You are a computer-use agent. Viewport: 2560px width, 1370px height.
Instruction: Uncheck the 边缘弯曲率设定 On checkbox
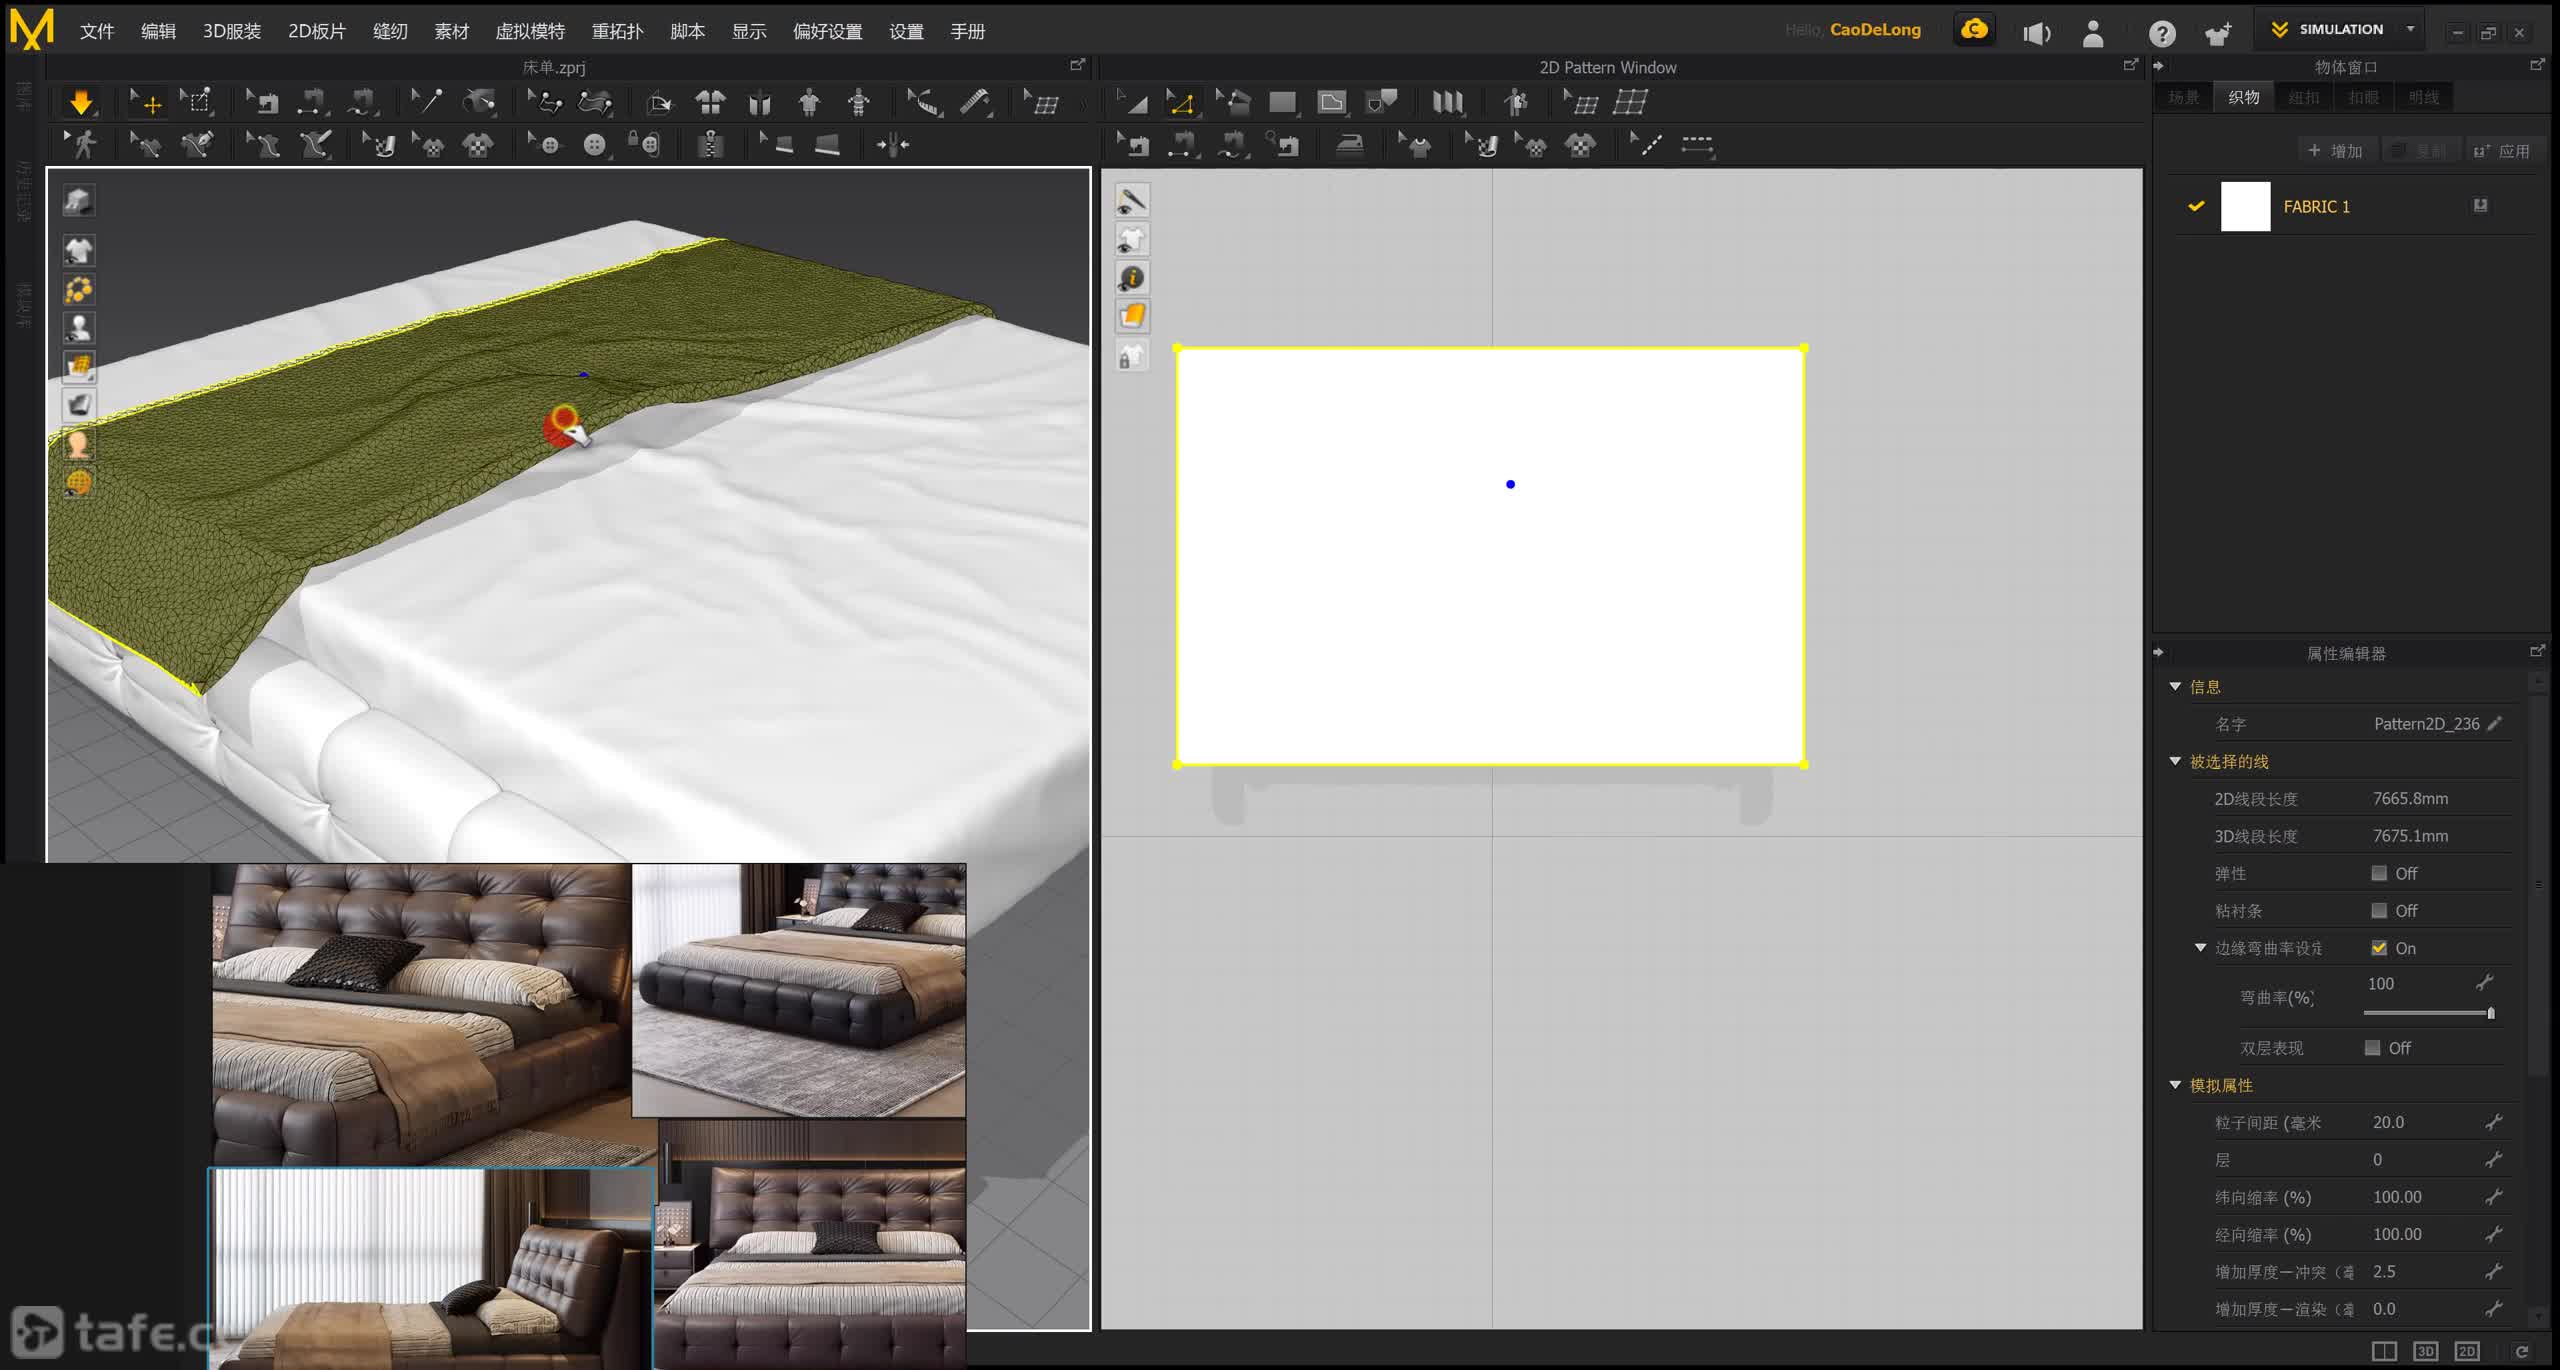pos(2379,948)
